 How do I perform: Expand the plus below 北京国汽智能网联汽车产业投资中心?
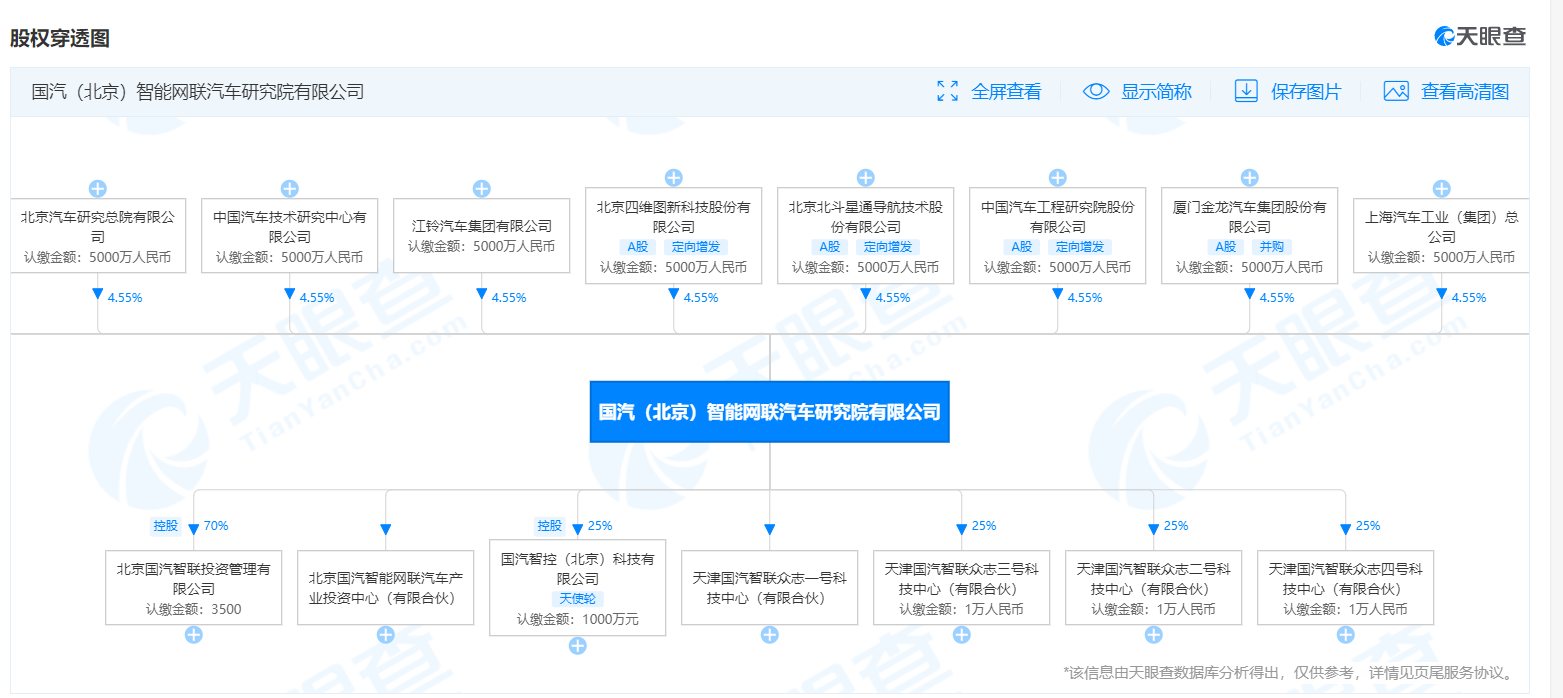386,635
